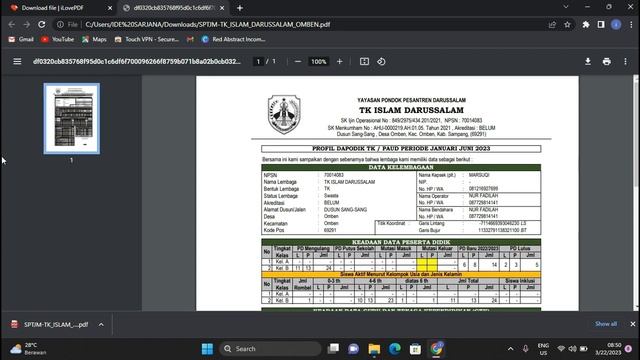Open the PDF viewer sidebar menu icon
This screenshot has height=360, width=640.
pos(17,62)
